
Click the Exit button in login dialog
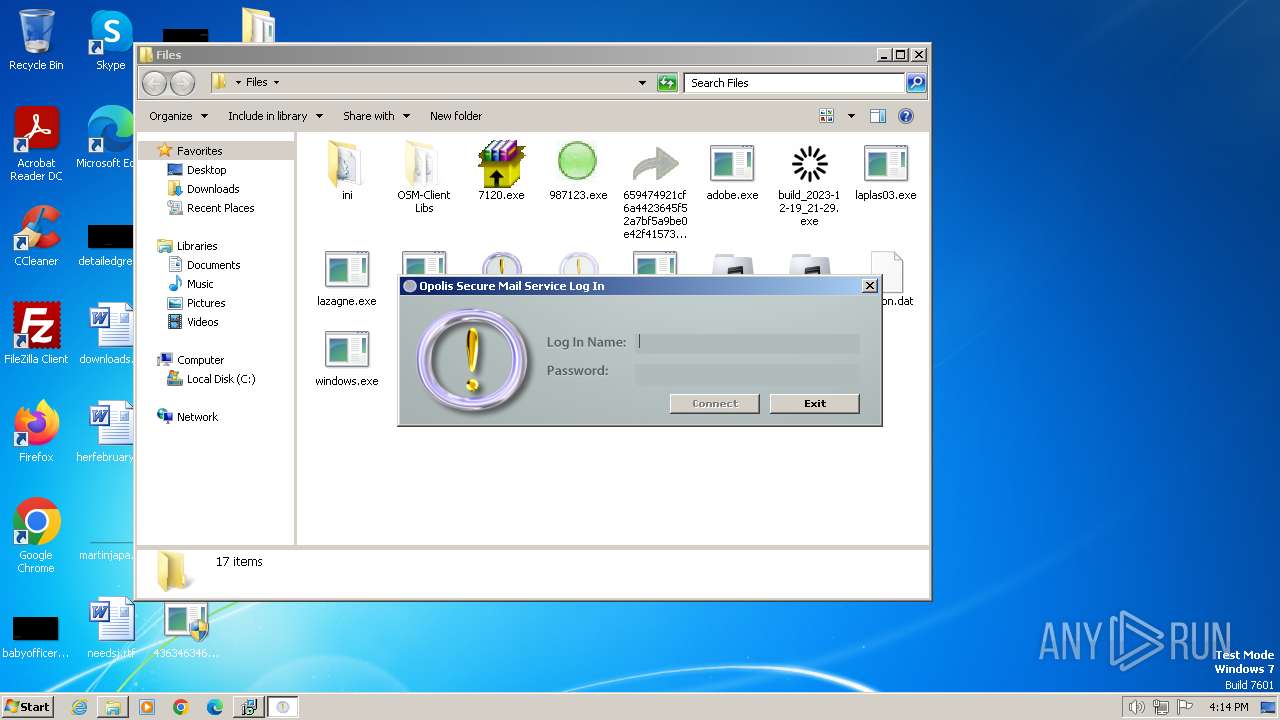pos(814,404)
